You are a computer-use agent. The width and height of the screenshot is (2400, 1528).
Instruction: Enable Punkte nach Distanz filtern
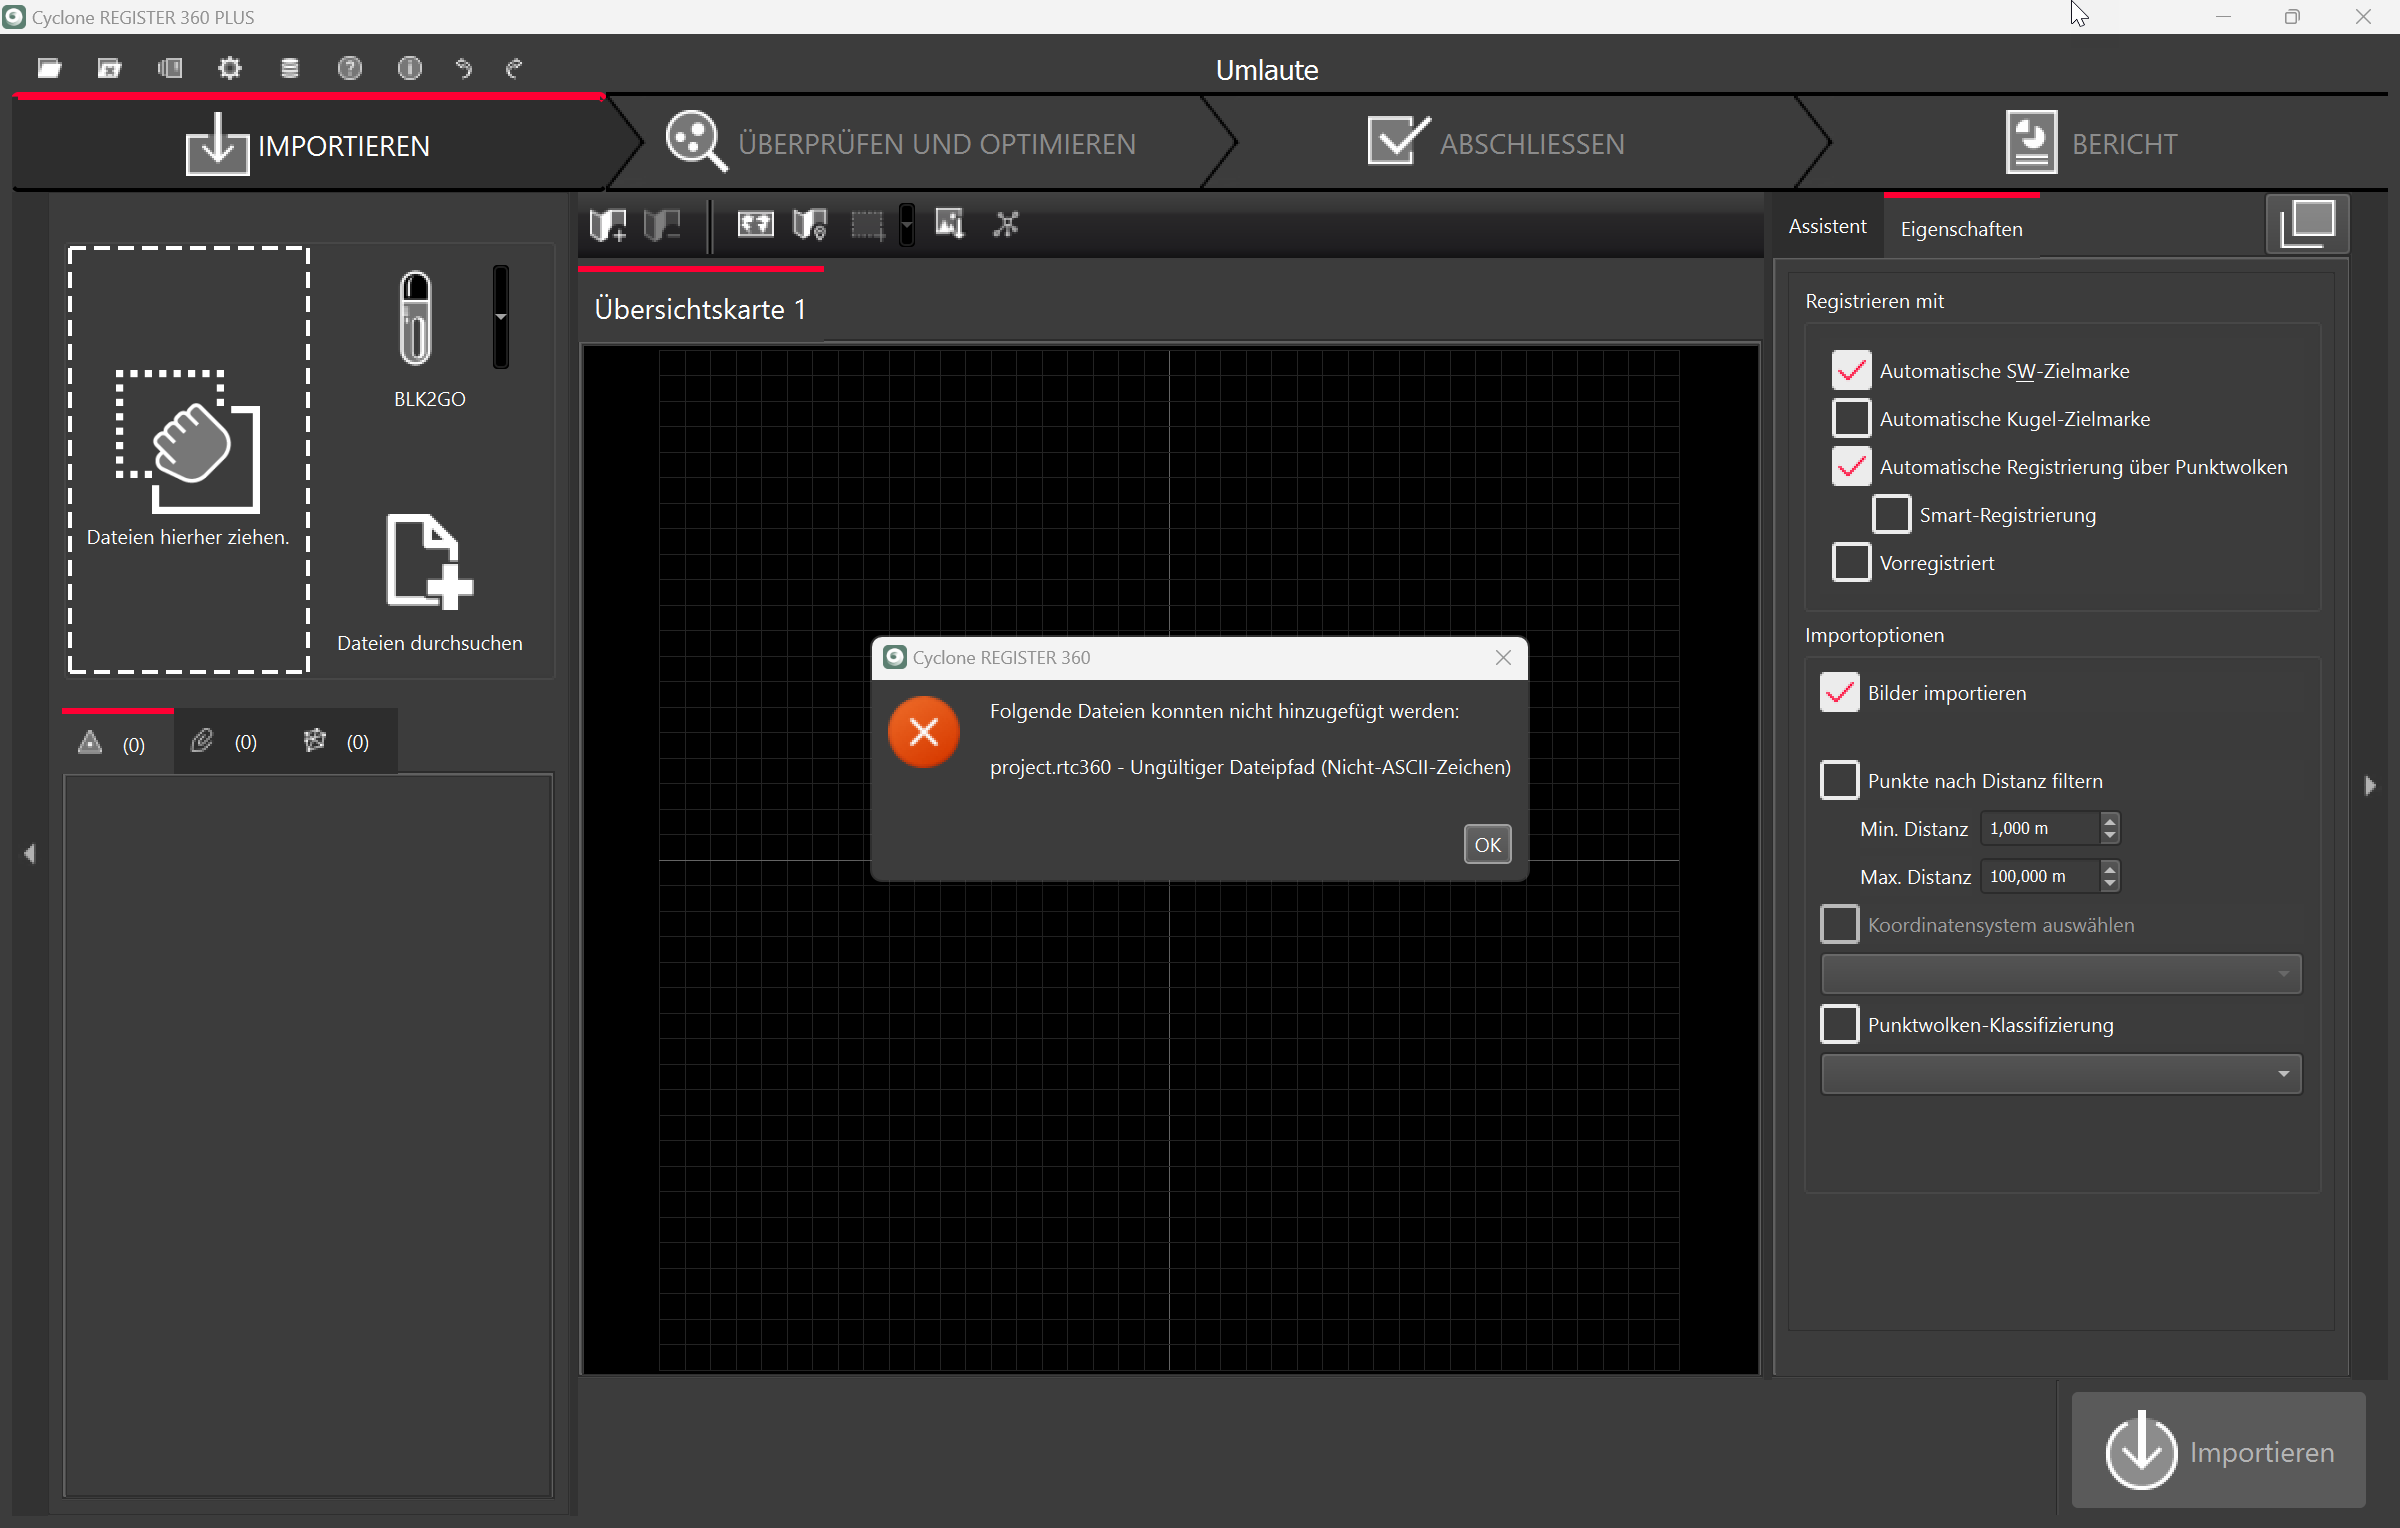(1839, 780)
